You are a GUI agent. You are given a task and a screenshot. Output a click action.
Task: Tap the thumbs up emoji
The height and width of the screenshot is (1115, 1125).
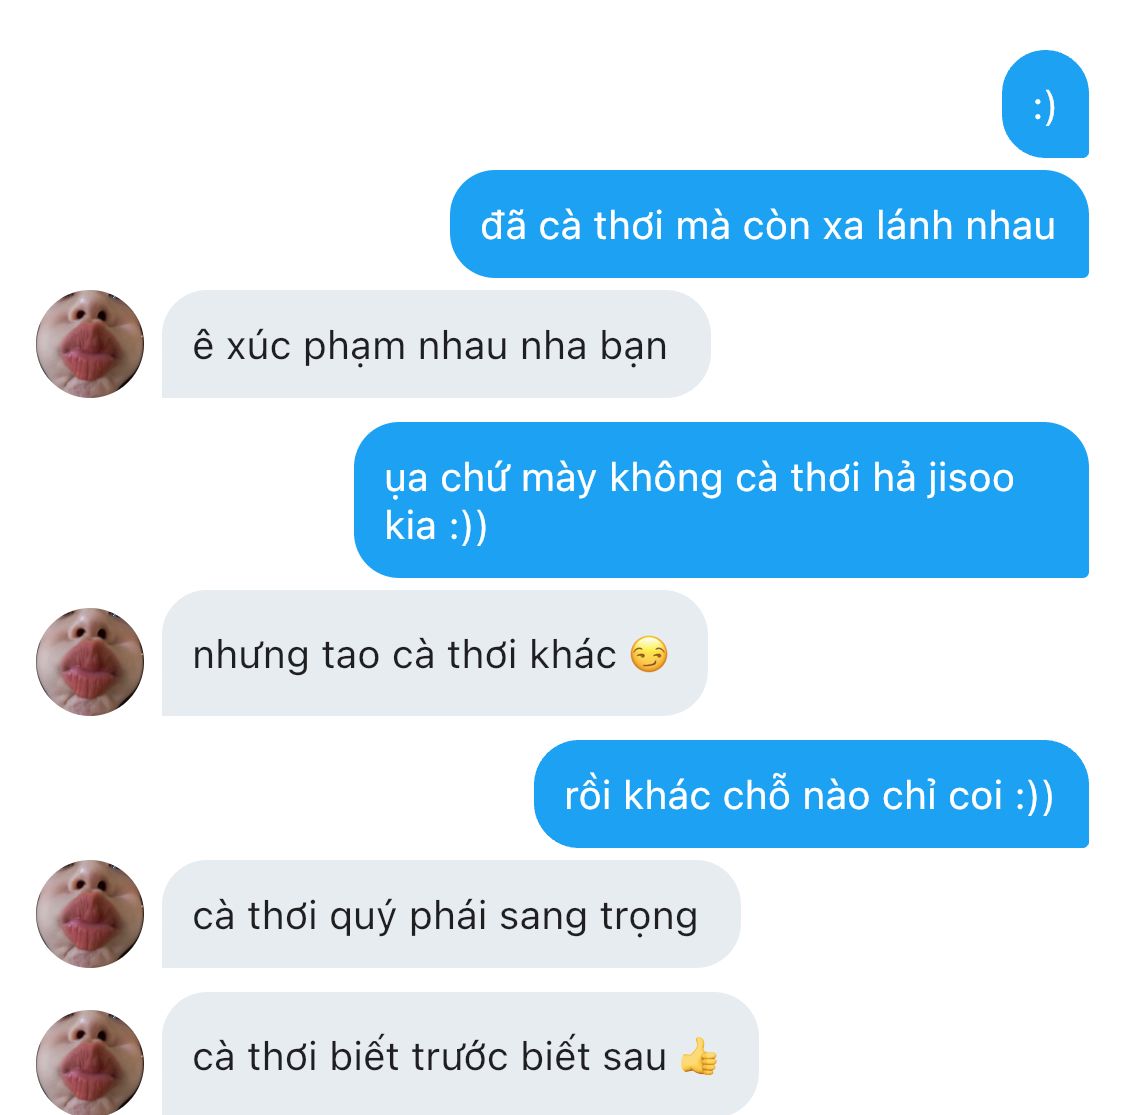(x=698, y=1056)
